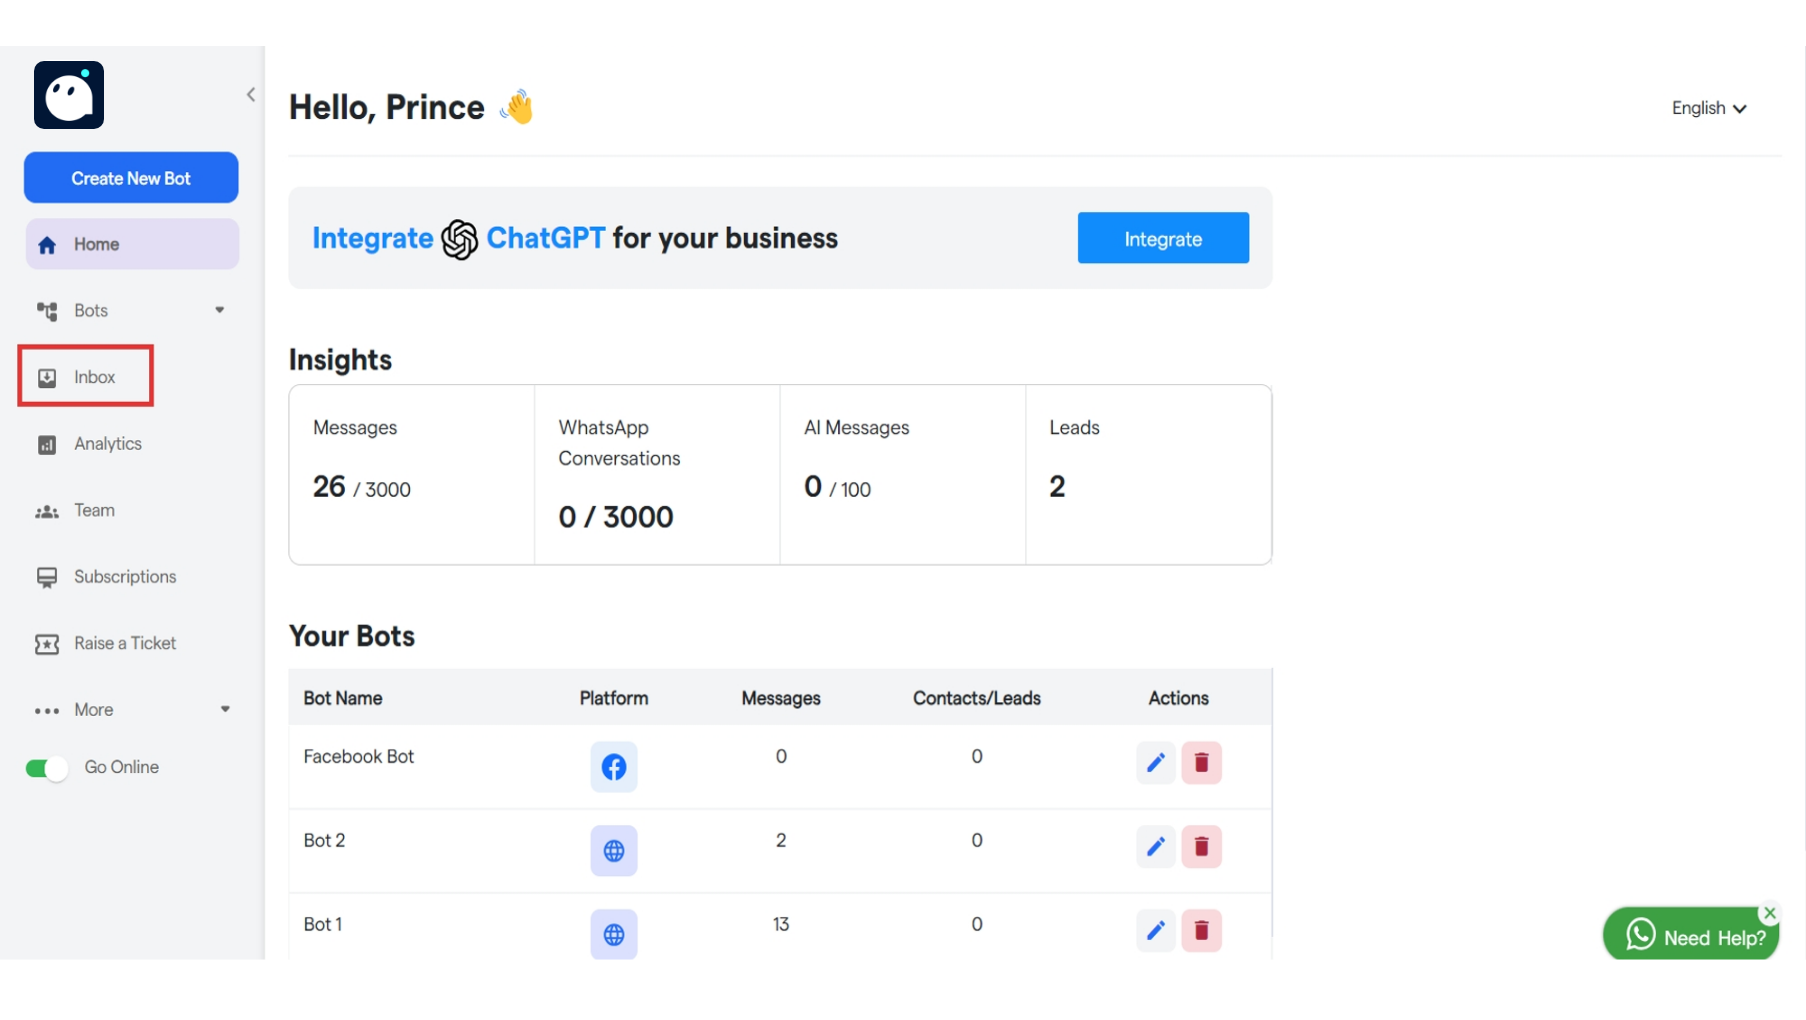Toggle the Go Online switch
Image resolution: width=1806 pixels, height=1020 pixels.
(46, 768)
